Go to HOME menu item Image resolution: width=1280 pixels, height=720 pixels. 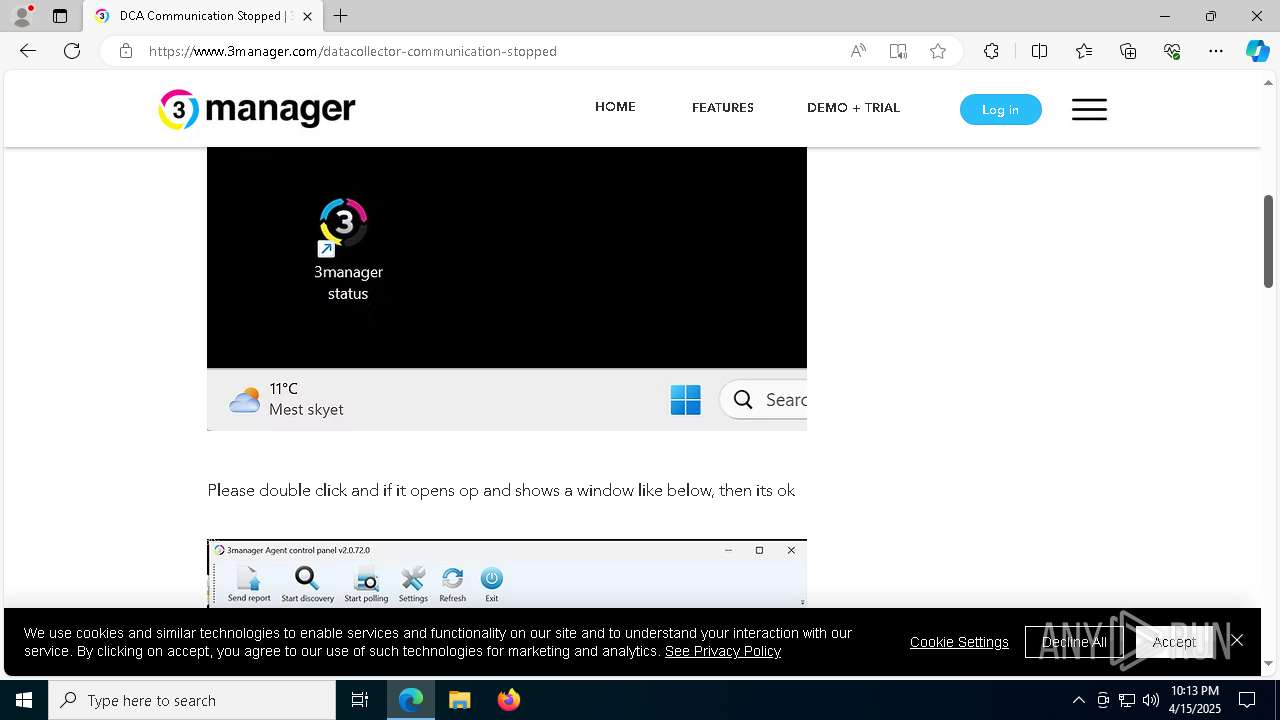pyautogui.click(x=615, y=107)
